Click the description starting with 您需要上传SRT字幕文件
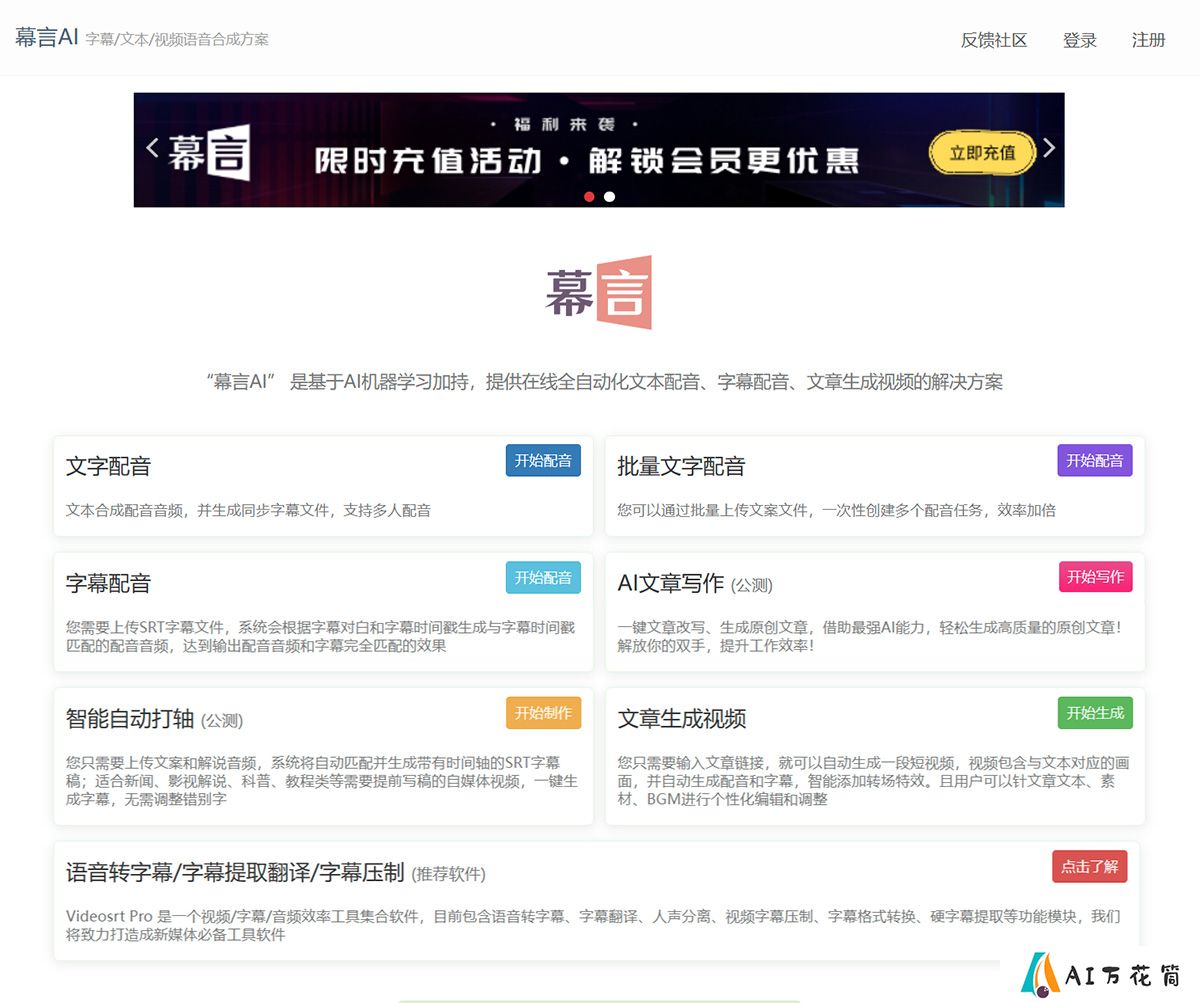1200x1003 pixels. click(320, 637)
